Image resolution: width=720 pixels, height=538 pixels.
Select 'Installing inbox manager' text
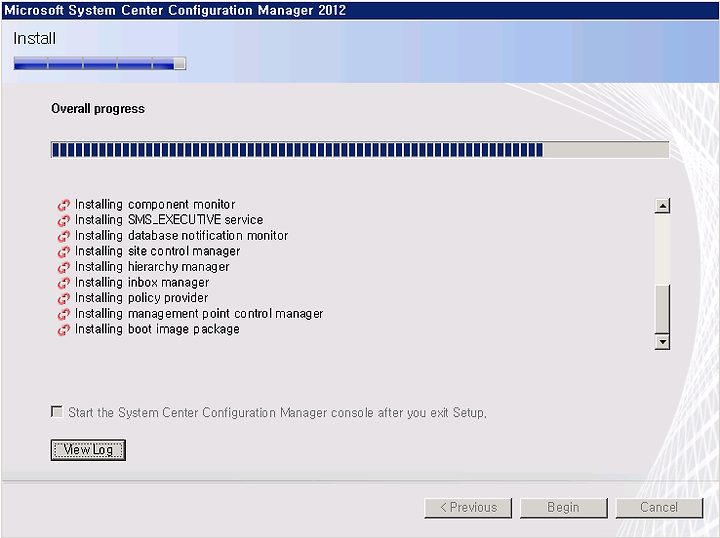(x=142, y=282)
